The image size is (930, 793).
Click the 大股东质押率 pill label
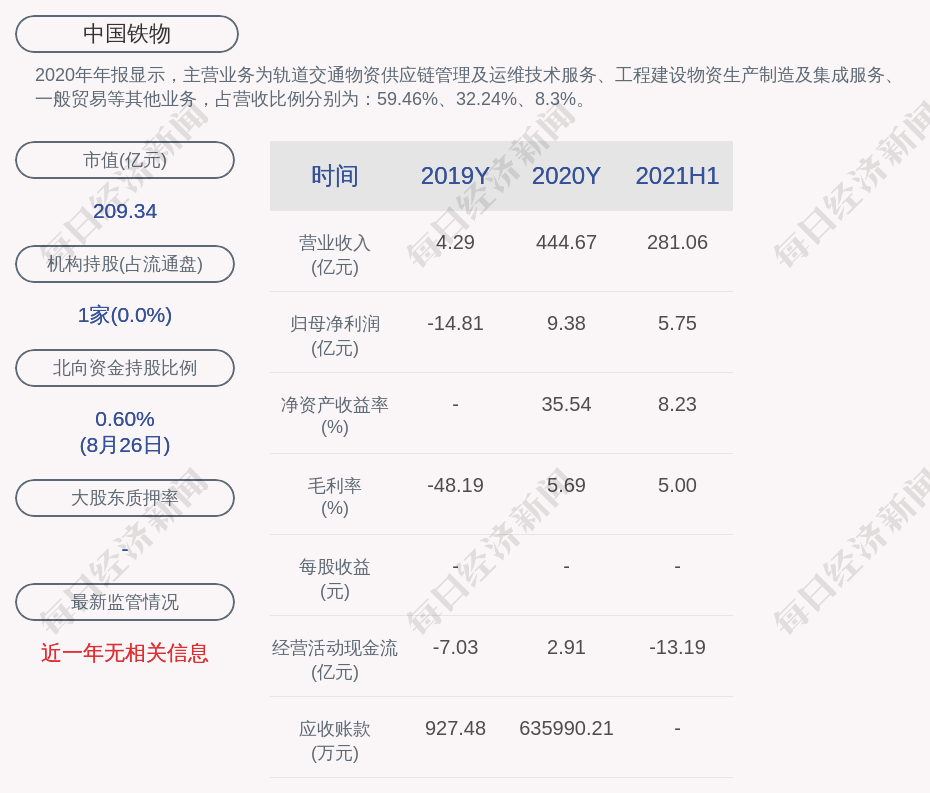(x=125, y=498)
